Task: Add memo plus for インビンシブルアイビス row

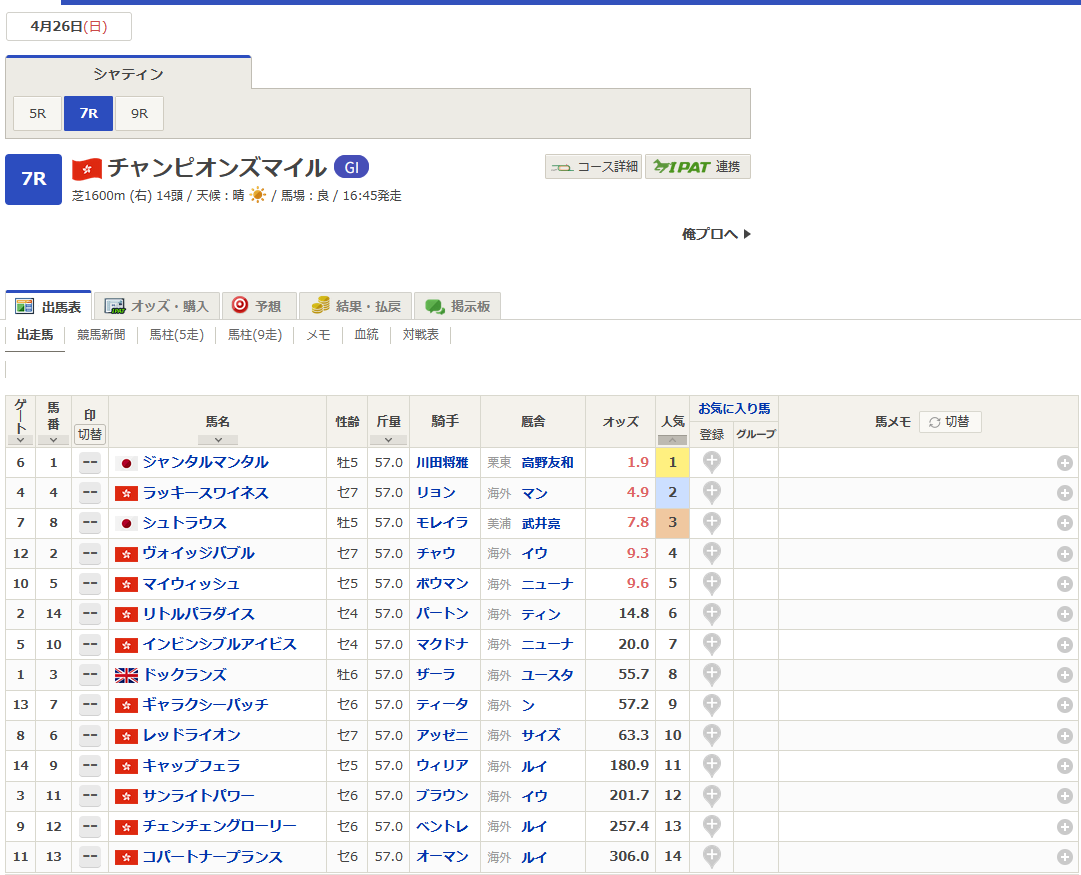Action: pyautogui.click(x=1064, y=645)
